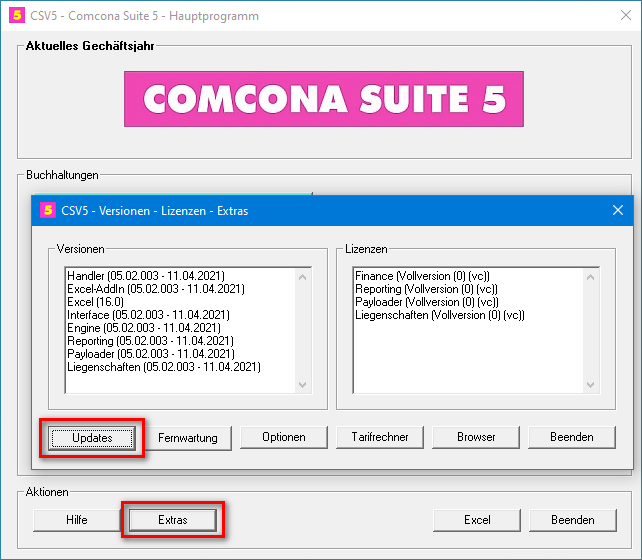The image size is (642, 560).
Task: Click Beenden in the Versionen dialog
Action: click(x=572, y=437)
